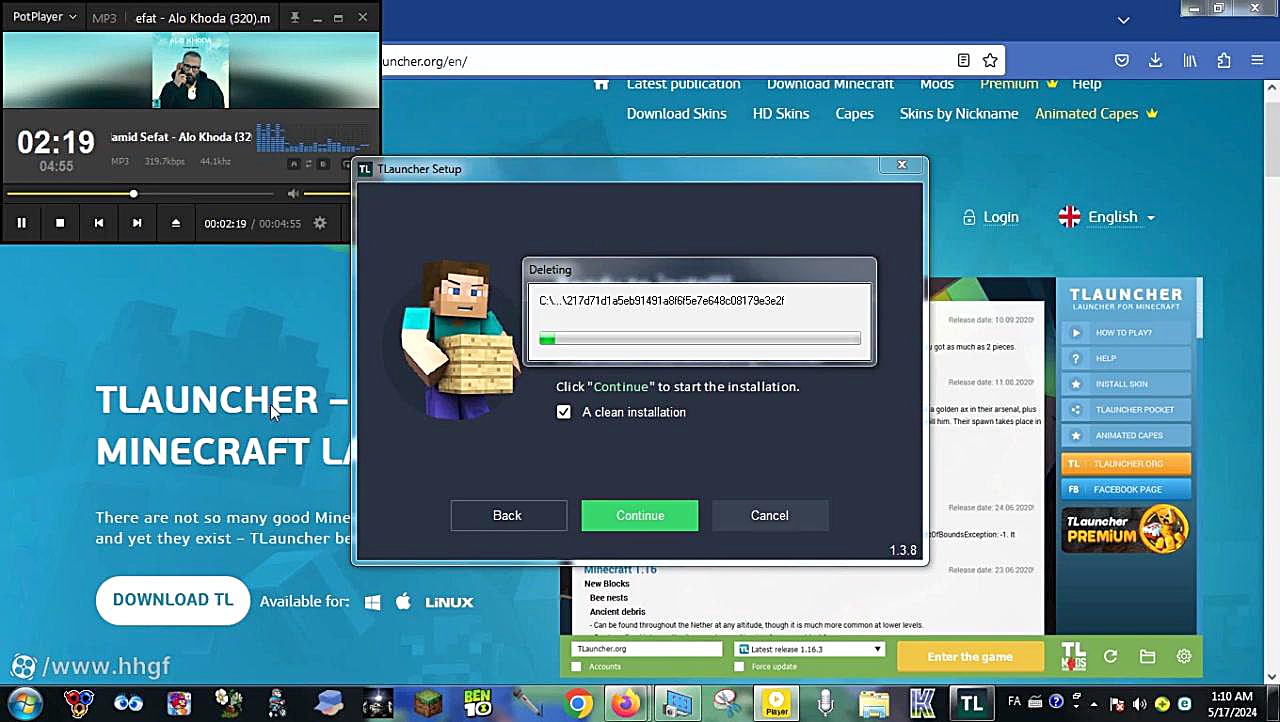Click the PotPlayer volume slider
Viewport: 1280px width, 722px height.
326,193
